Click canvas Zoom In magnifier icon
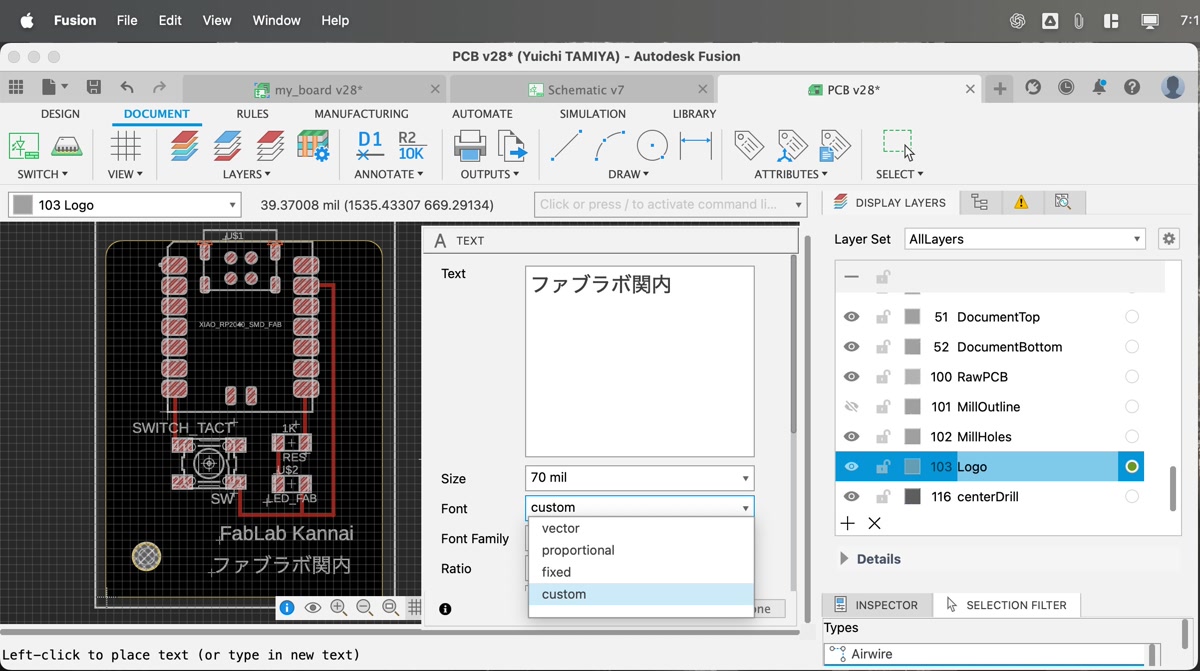Image resolution: width=1200 pixels, height=671 pixels. click(339, 607)
